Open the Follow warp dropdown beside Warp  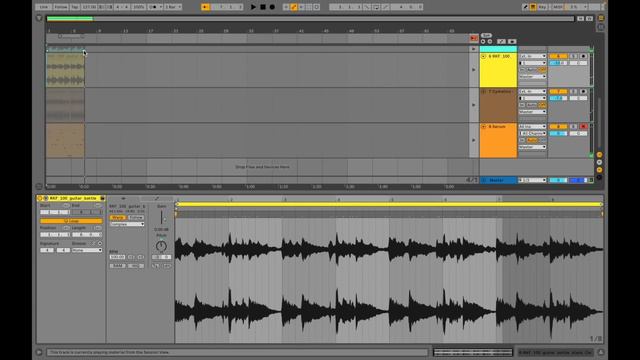[x=136, y=218]
